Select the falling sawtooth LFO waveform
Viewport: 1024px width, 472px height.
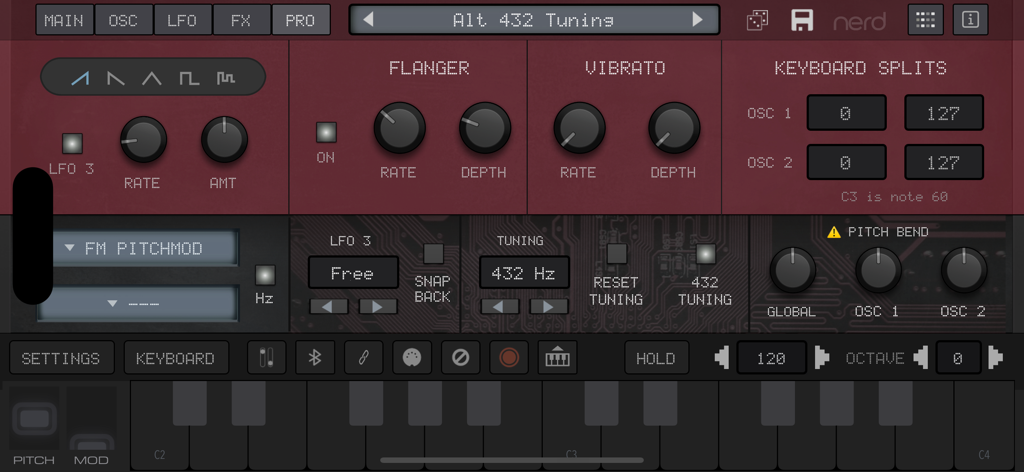point(116,79)
